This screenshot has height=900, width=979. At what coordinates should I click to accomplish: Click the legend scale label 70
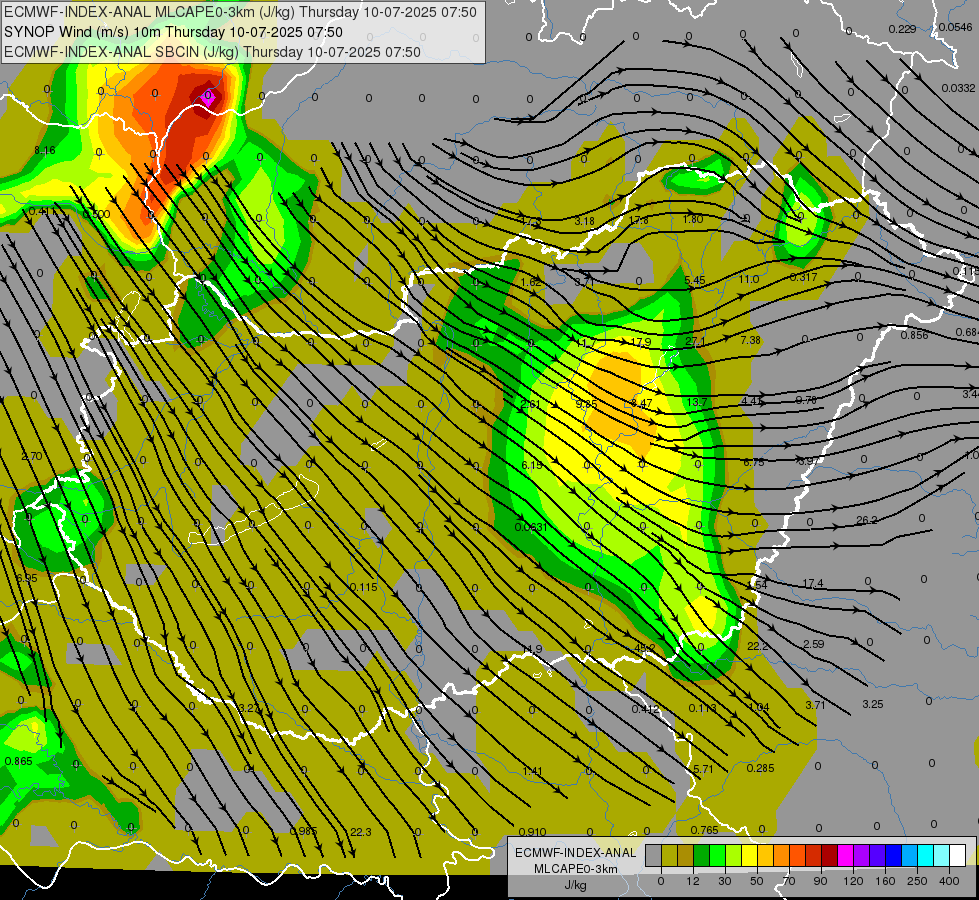pos(789,881)
